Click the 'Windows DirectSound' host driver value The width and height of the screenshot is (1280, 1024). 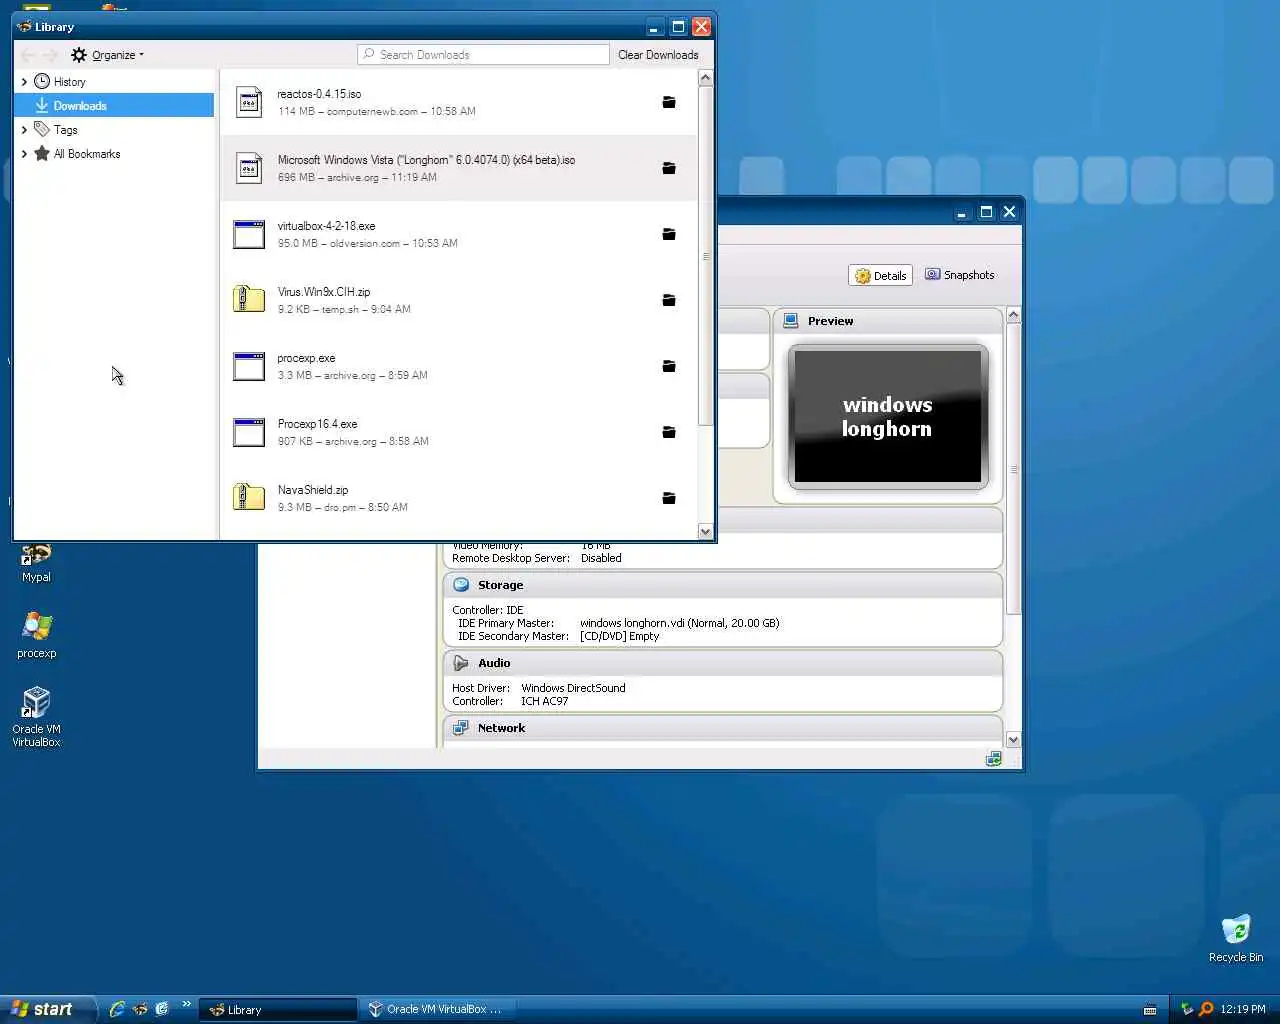click(x=573, y=688)
